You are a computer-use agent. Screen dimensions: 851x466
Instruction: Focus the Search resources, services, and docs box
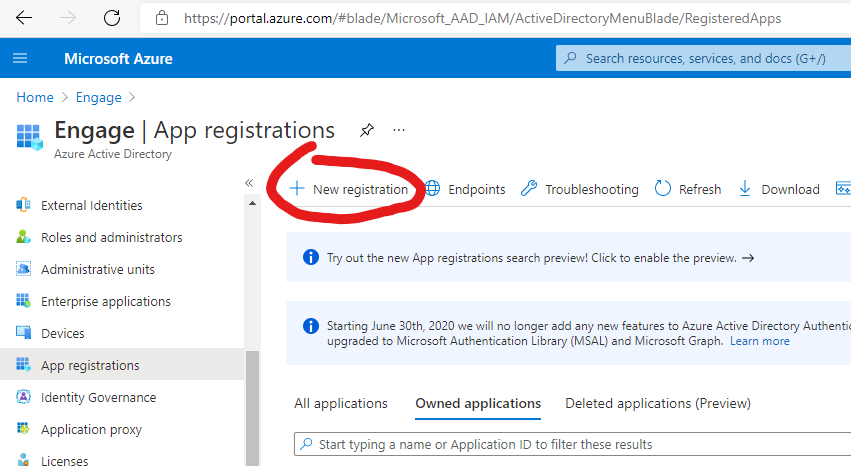[x=703, y=58]
